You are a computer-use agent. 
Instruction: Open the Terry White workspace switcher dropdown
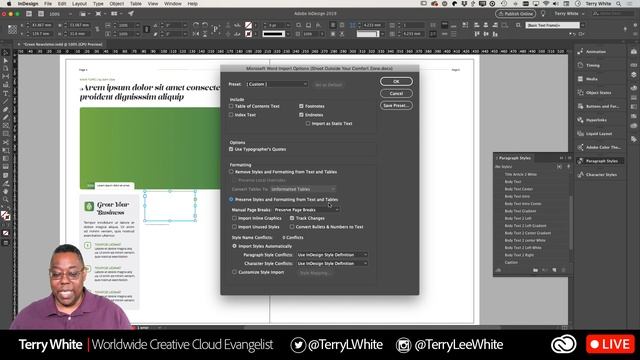(569, 13)
